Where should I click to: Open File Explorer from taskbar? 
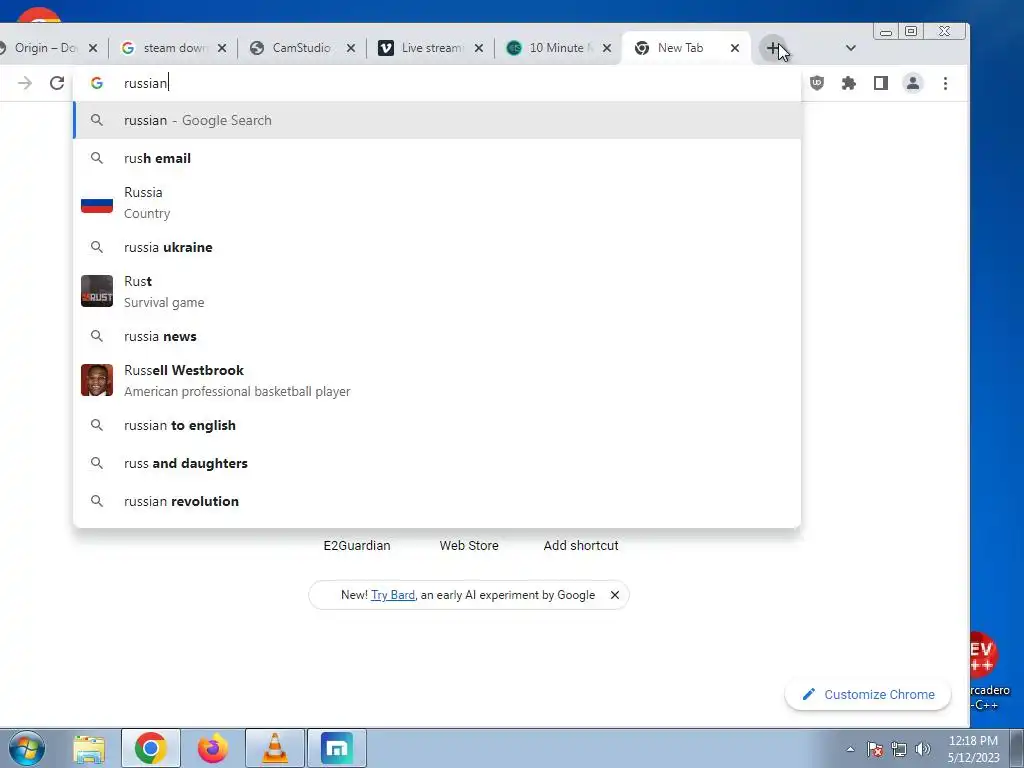(89, 748)
